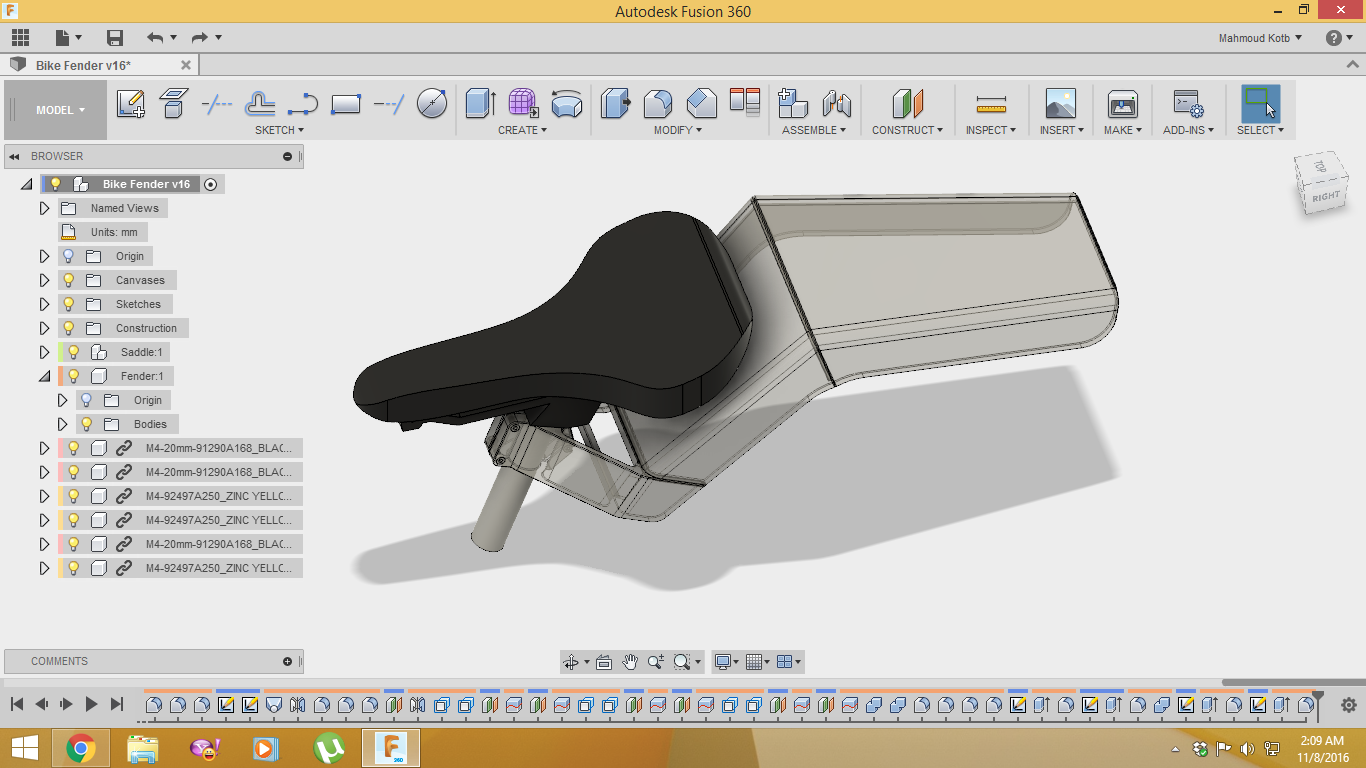This screenshot has height=768, width=1366.
Task: Expand the Saddle:1 component
Action: [44, 352]
